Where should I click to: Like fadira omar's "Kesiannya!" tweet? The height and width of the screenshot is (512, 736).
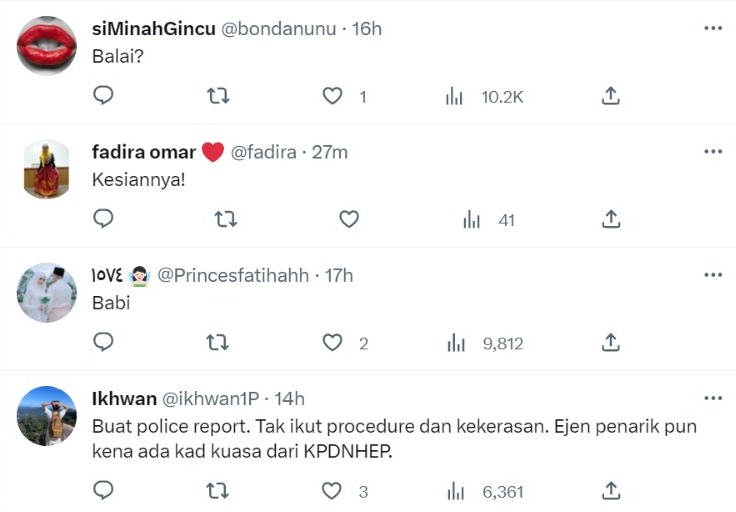click(x=348, y=219)
